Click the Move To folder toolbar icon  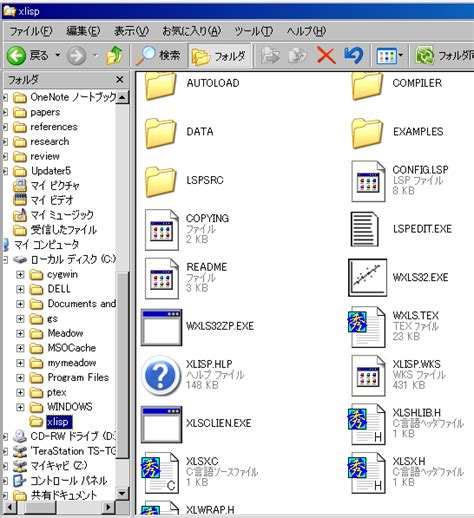(270, 55)
